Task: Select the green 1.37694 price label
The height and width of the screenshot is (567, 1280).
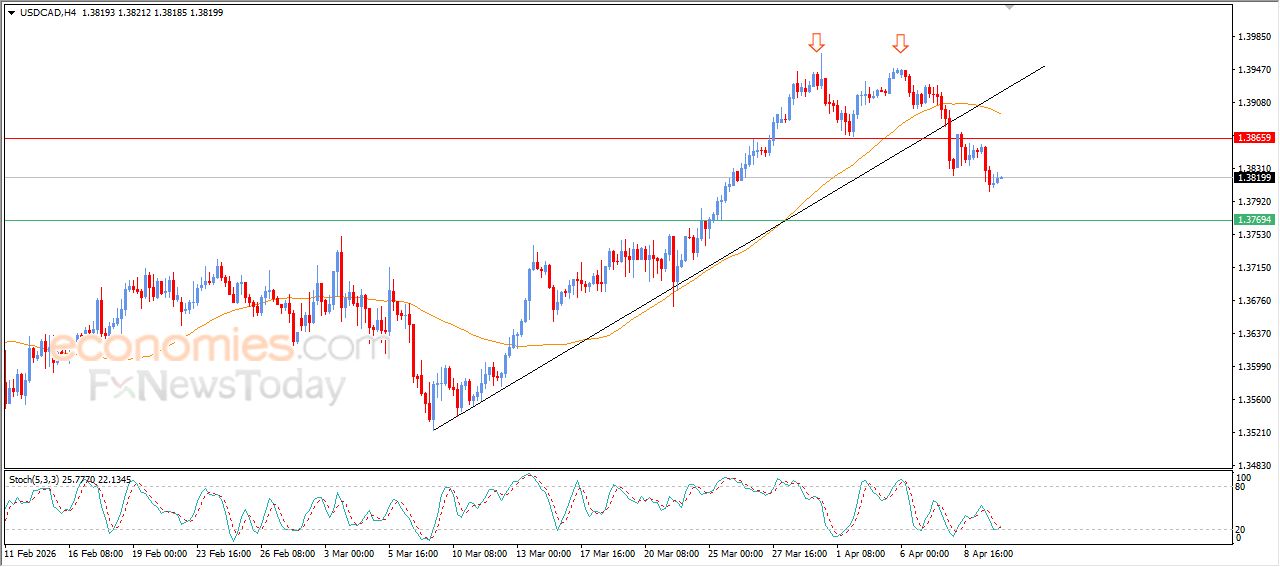Action: [1253, 219]
